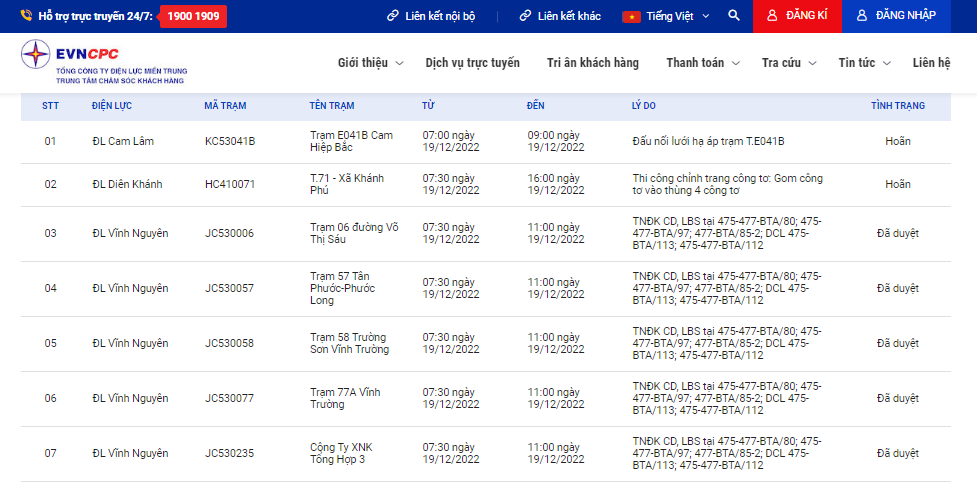Select station code KC53041B in row 01

pos(230,141)
